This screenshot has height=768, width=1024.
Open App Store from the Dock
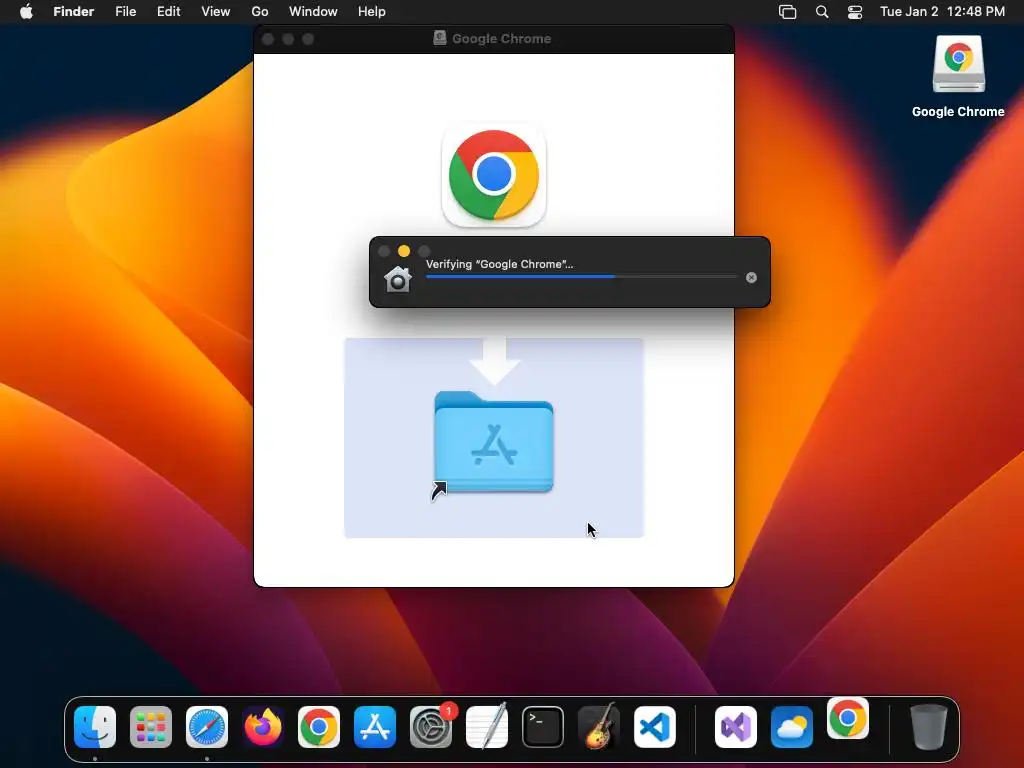point(375,727)
